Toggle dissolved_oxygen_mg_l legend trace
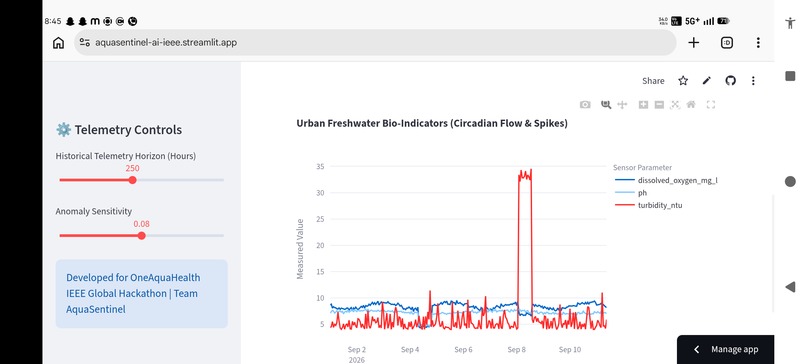Image resolution: width=806 pixels, height=364 pixels. [666, 180]
